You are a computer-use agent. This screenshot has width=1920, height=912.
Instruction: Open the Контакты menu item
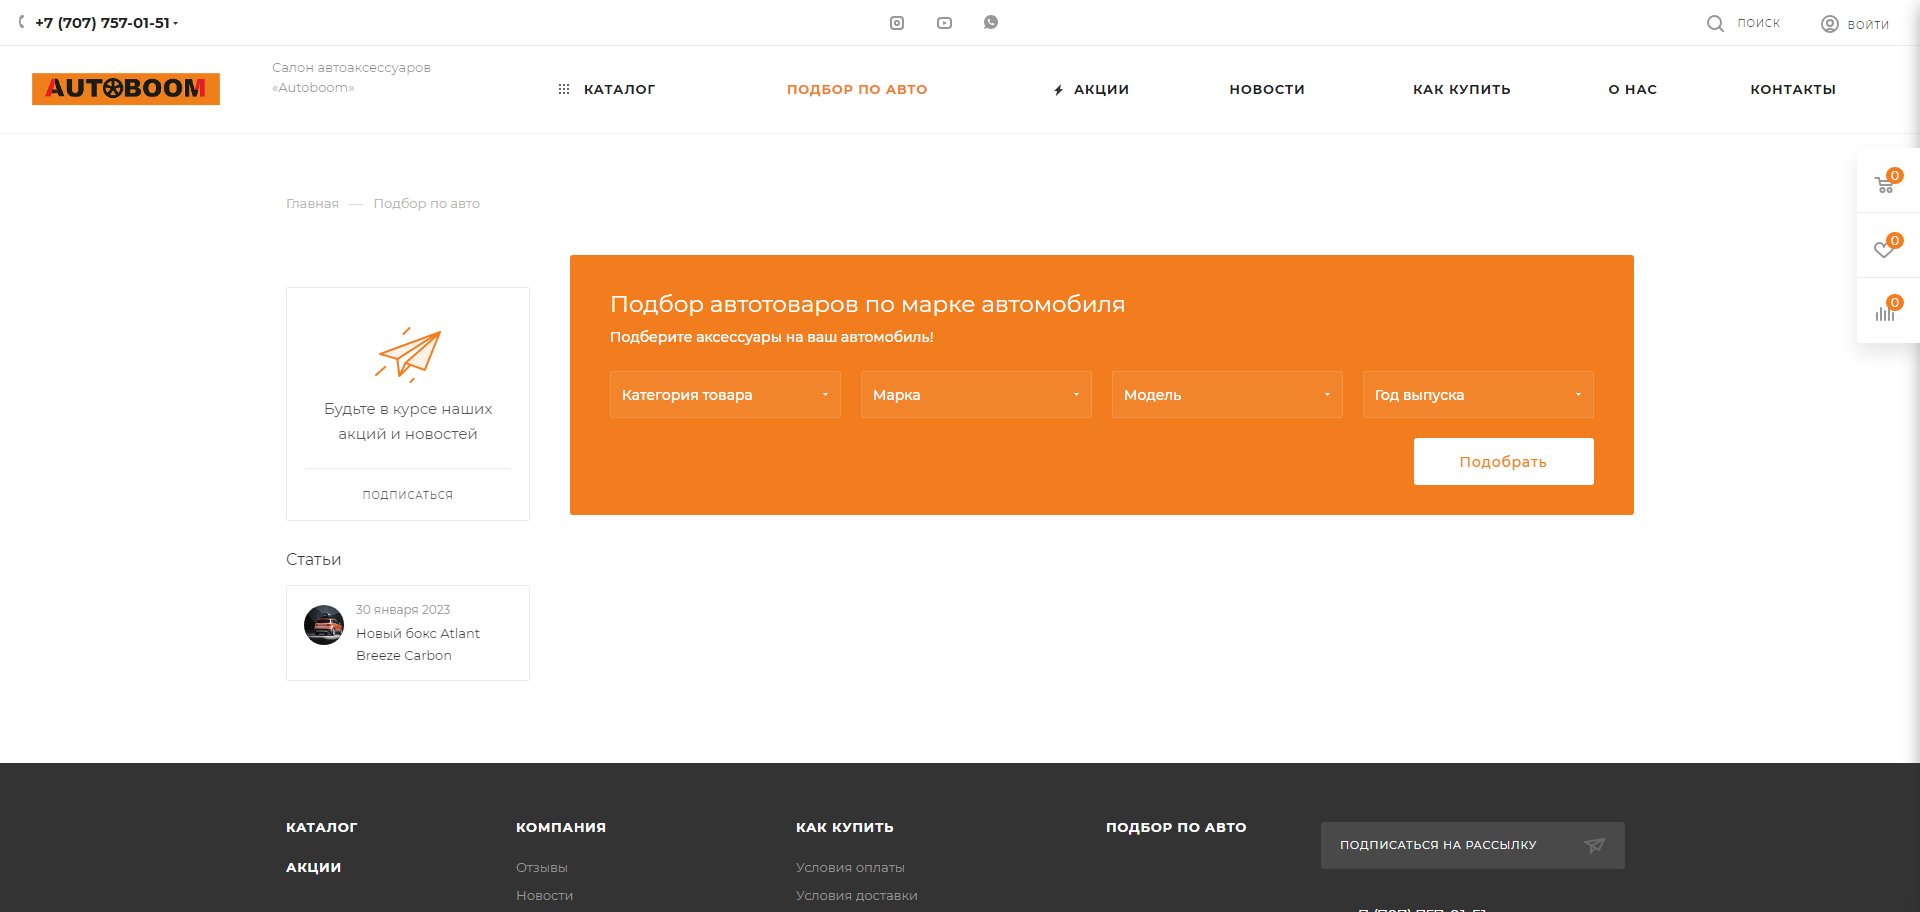1793,89
